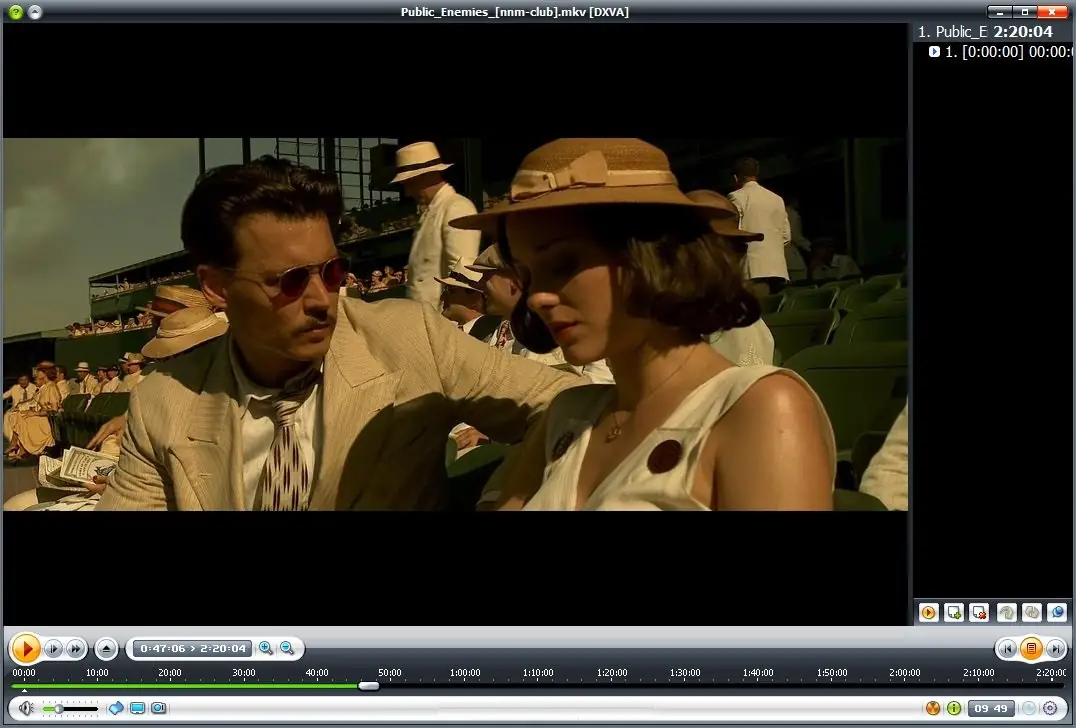Image resolution: width=1076 pixels, height=728 pixels.
Task: Click the fast forward button
Action: [x=76, y=649]
